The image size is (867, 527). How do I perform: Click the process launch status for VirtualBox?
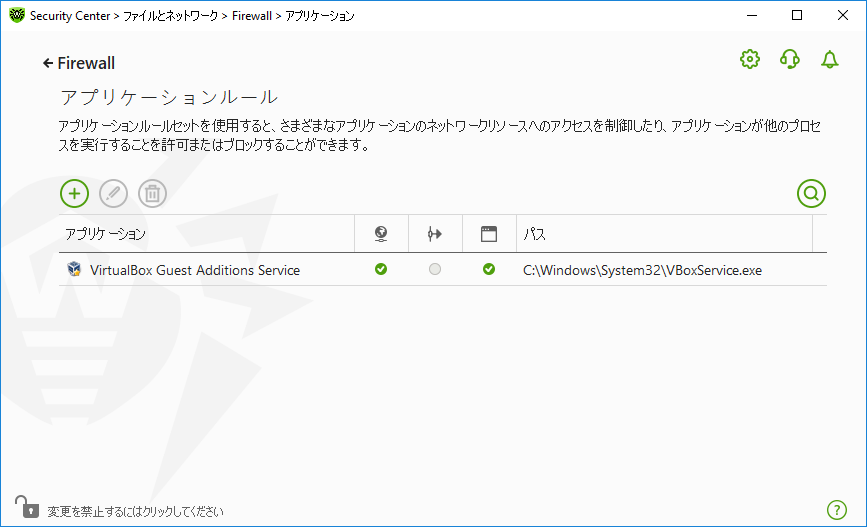pyautogui.click(x=489, y=269)
